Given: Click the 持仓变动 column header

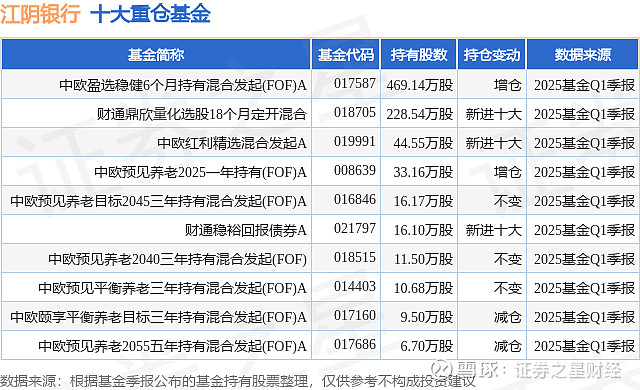Looking at the screenshot, I should 492,54.
